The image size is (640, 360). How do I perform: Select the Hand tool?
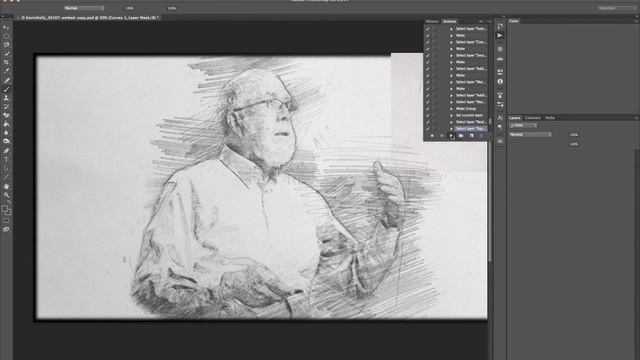(x=6, y=187)
